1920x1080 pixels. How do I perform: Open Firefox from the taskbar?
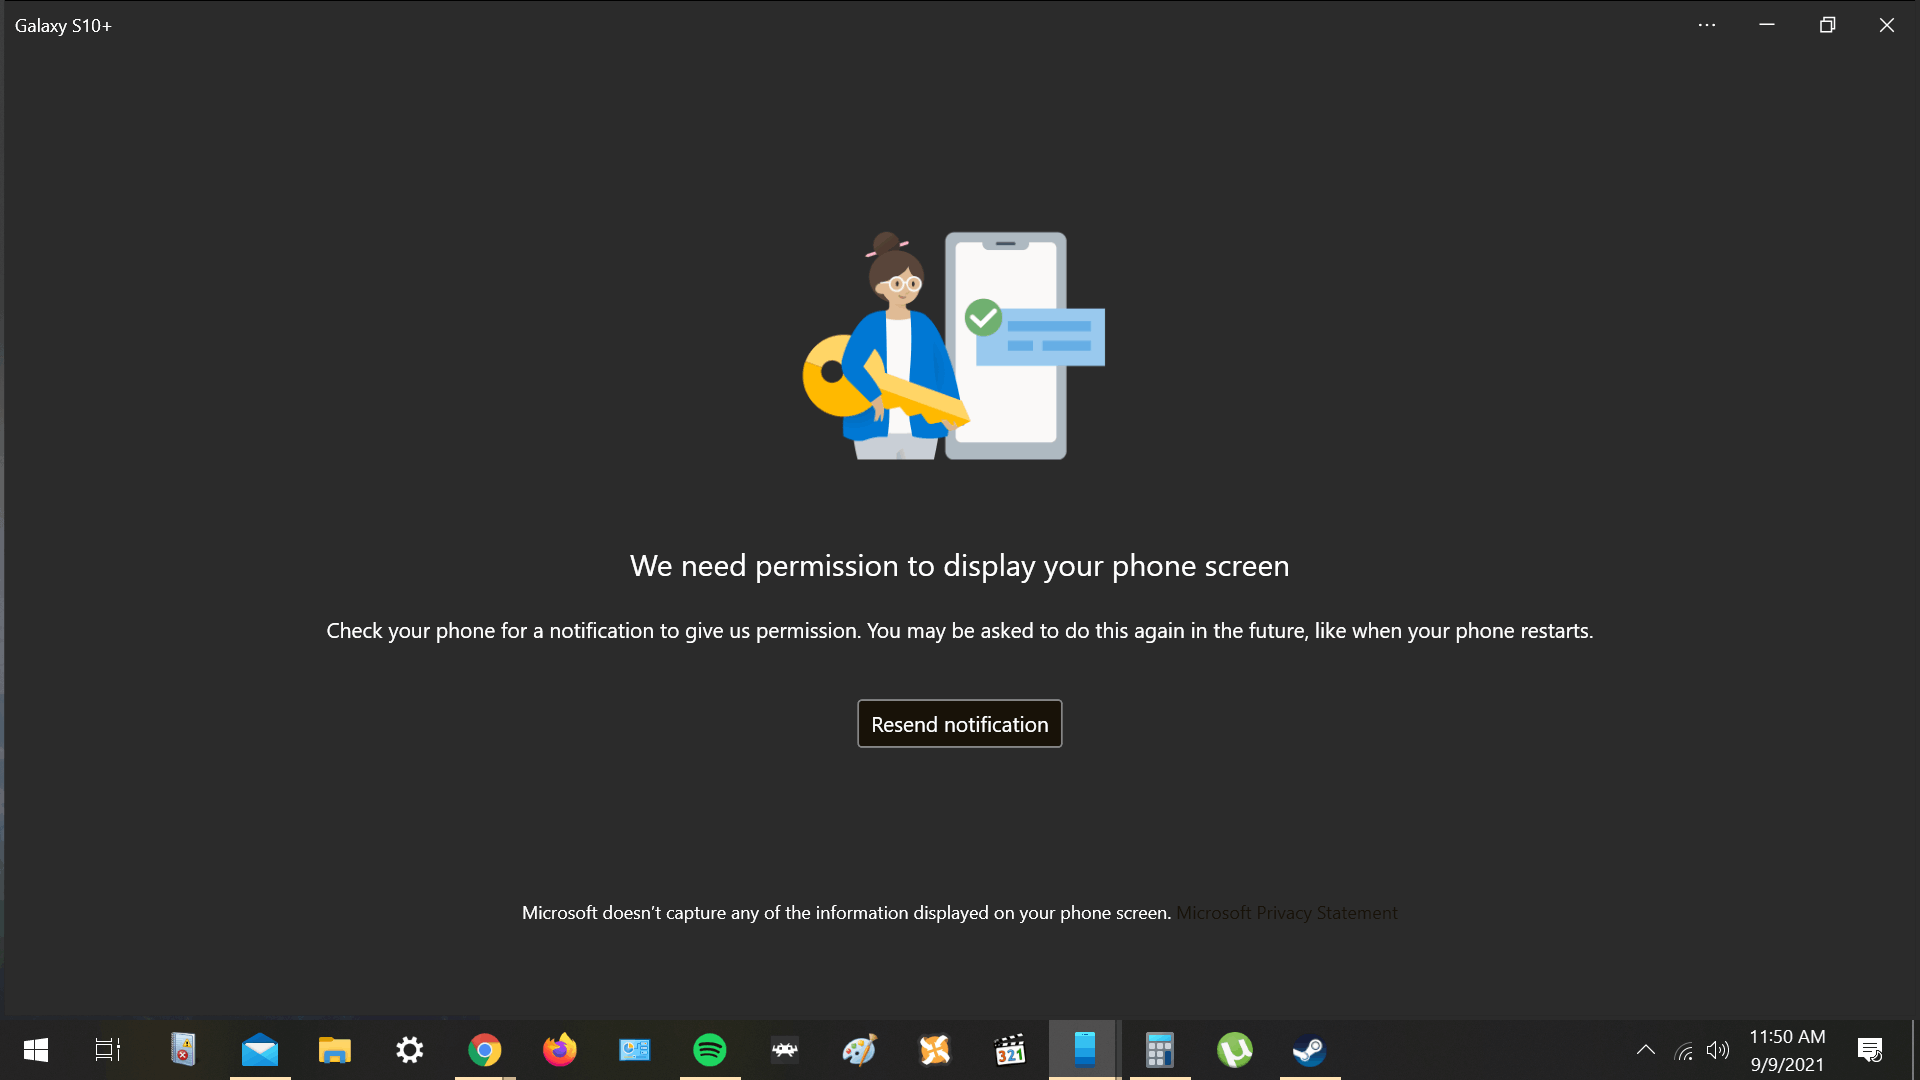point(560,1050)
